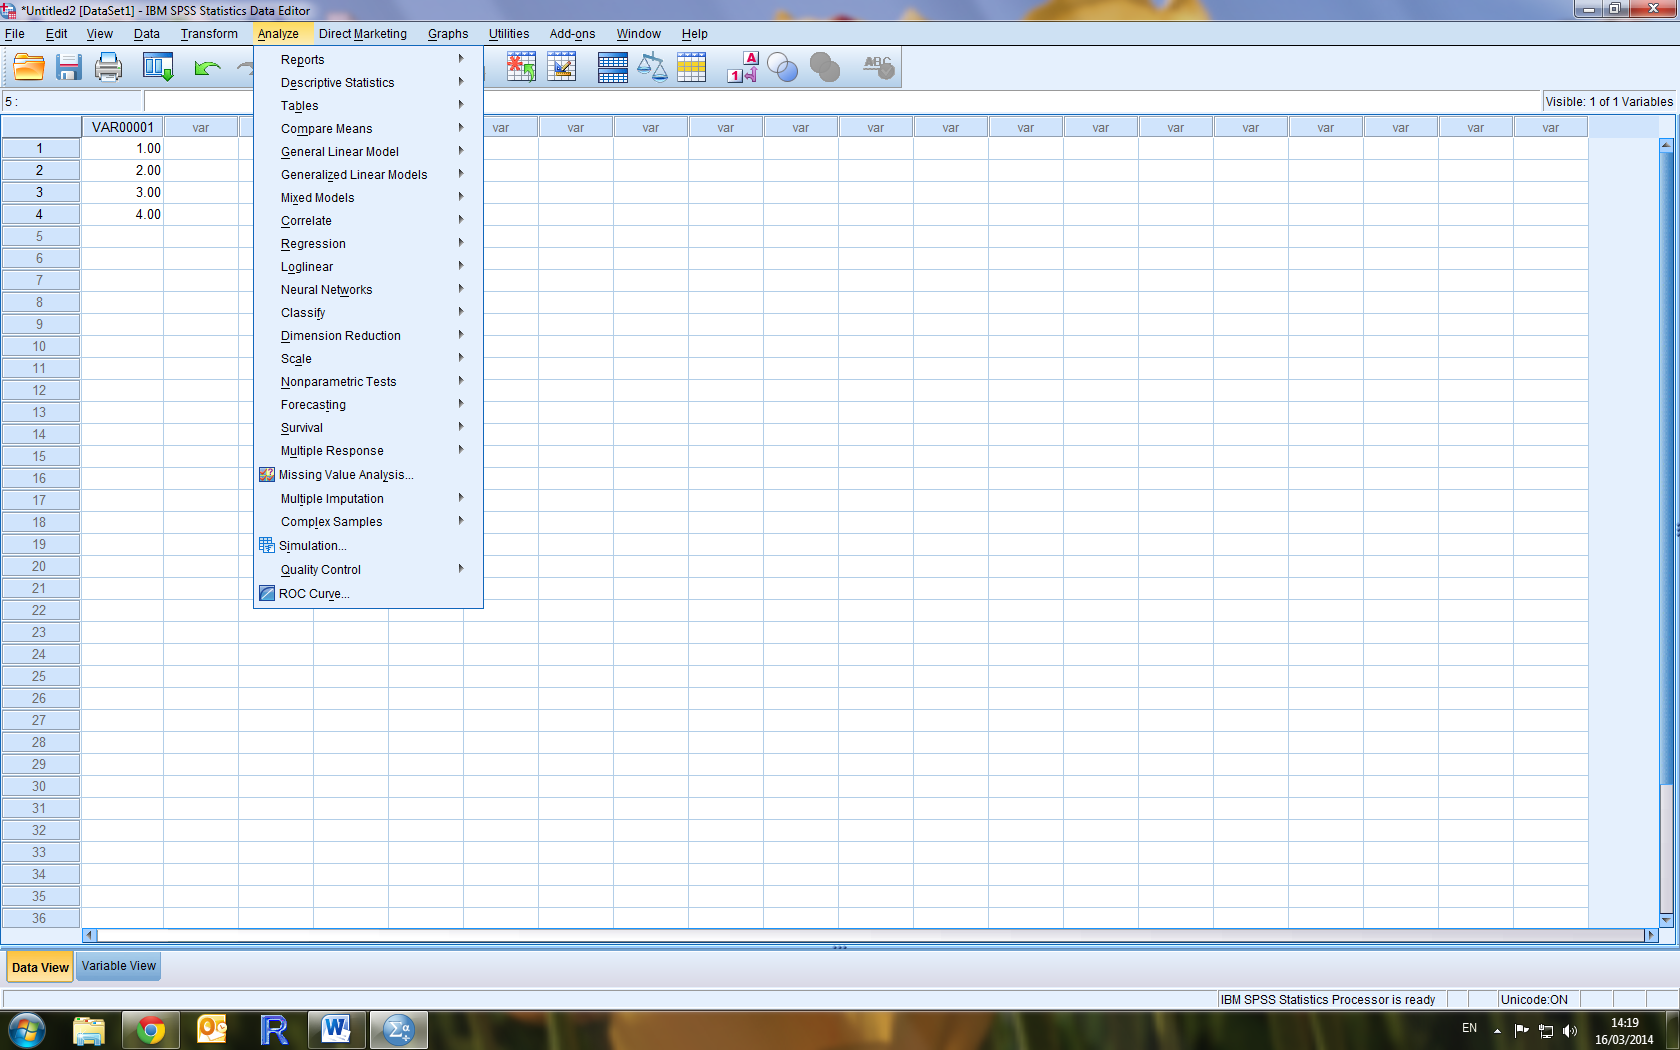This screenshot has width=1680, height=1050.
Task: Open the Utilities menu
Action: click(x=509, y=34)
